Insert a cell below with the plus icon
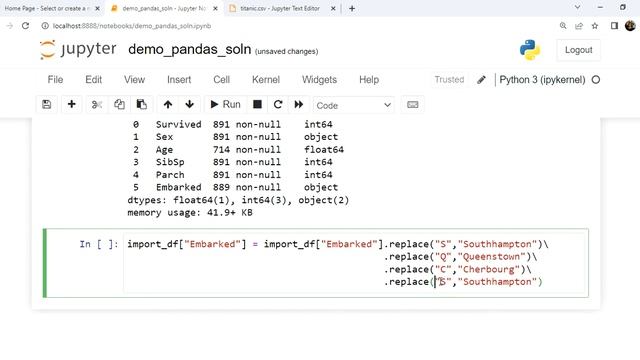The height and width of the screenshot is (360, 640). point(71,104)
